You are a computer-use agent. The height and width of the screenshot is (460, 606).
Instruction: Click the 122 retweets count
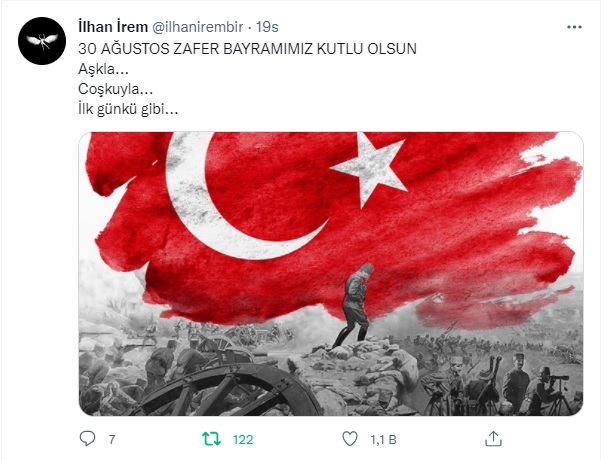click(x=243, y=440)
